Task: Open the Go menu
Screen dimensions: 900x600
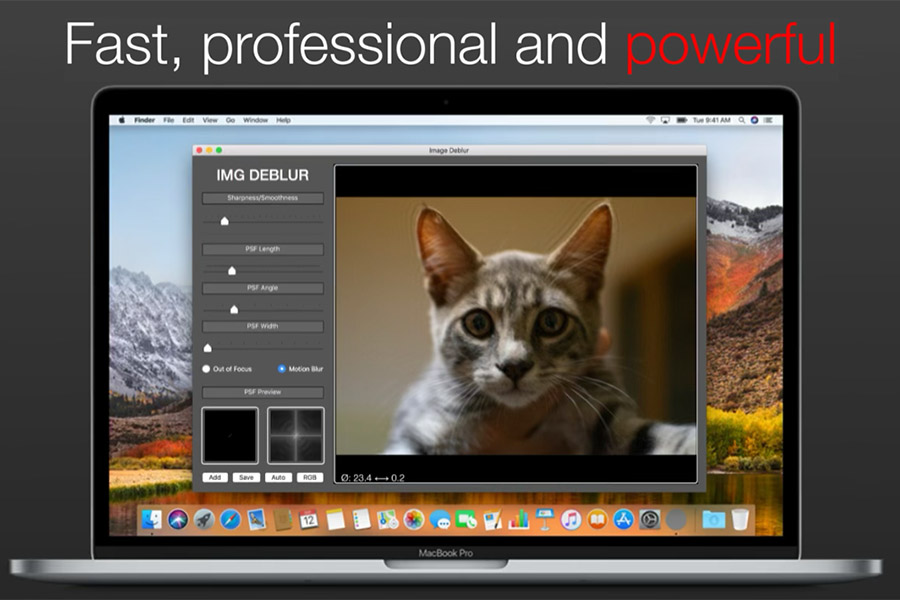Action: coord(230,118)
